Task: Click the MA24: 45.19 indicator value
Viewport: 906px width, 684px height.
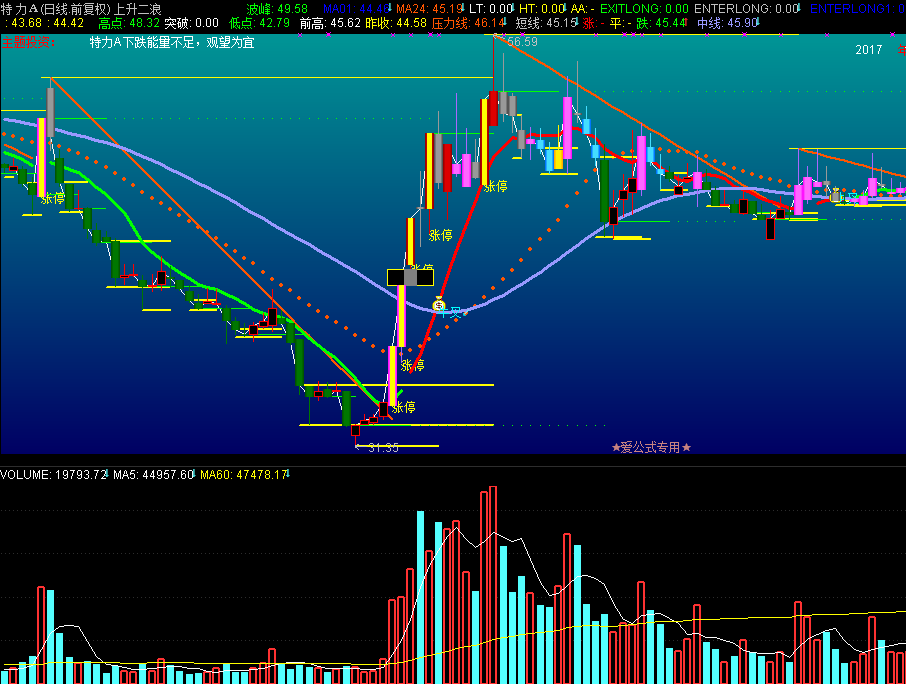Action: click(429, 9)
